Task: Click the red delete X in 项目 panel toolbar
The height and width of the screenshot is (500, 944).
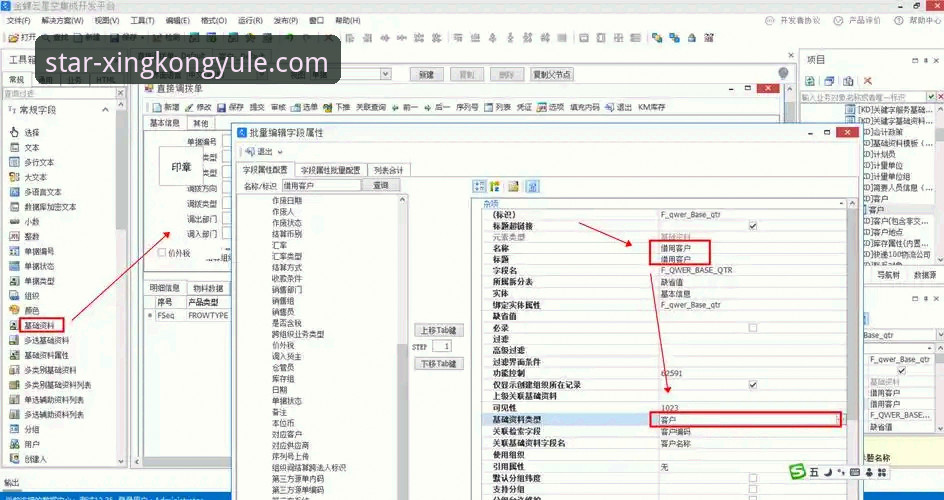Action: 868,81
